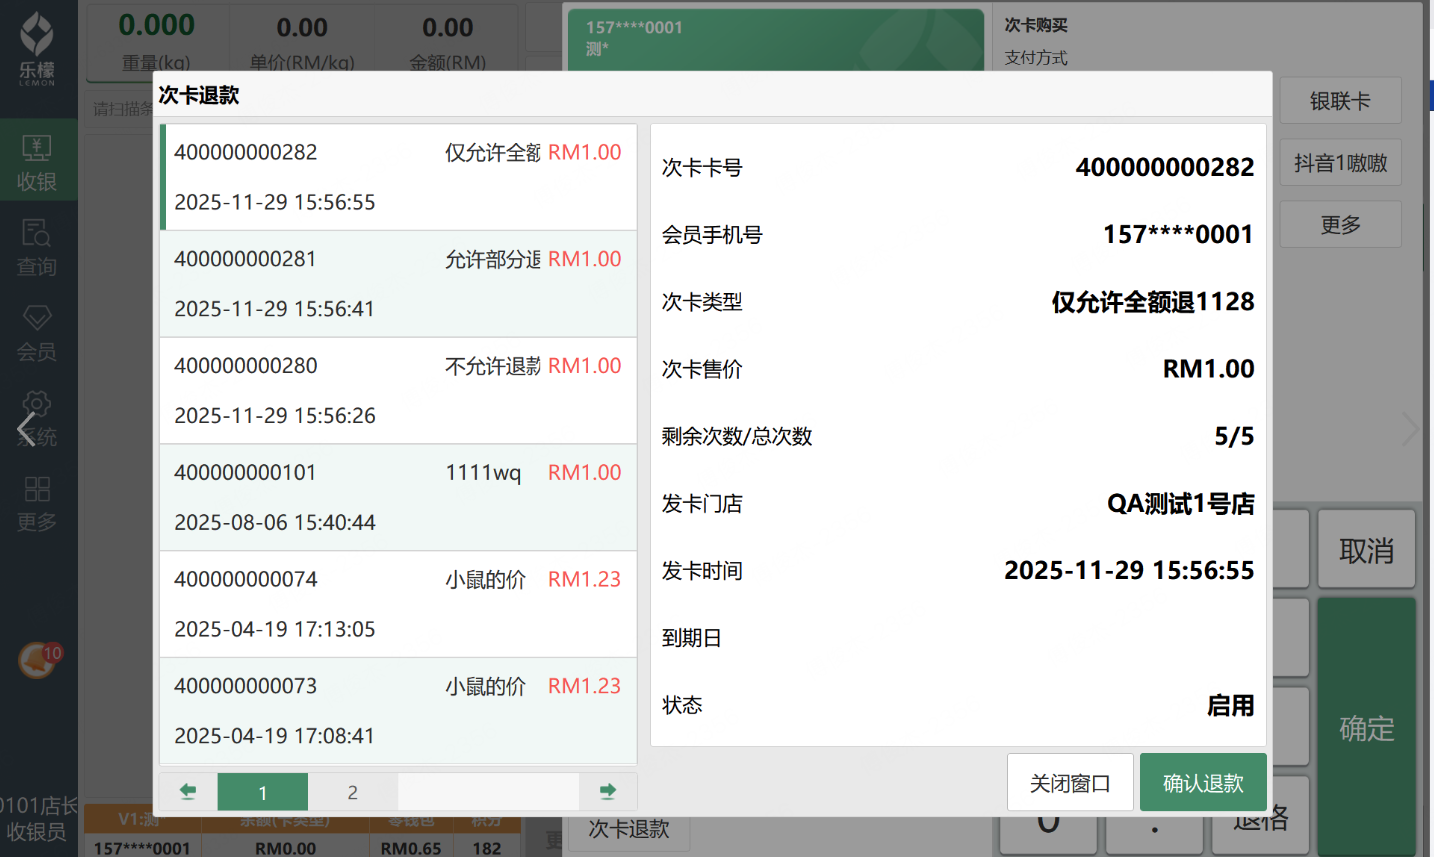Click the large green 确定 button
This screenshot has height=857, width=1434.
[1366, 728]
